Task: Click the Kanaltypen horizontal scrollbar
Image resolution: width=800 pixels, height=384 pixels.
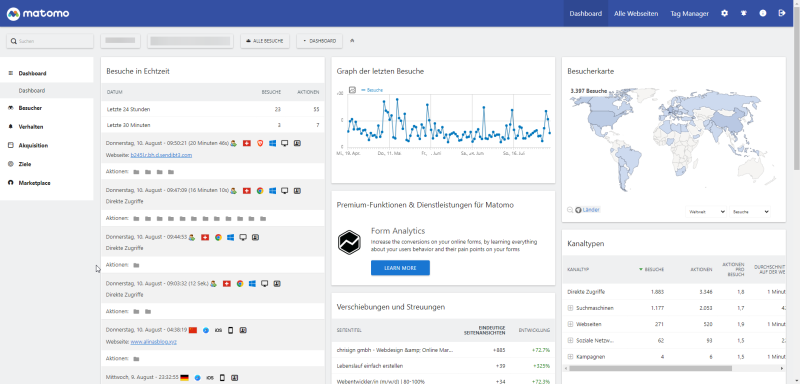Action: pos(651,368)
